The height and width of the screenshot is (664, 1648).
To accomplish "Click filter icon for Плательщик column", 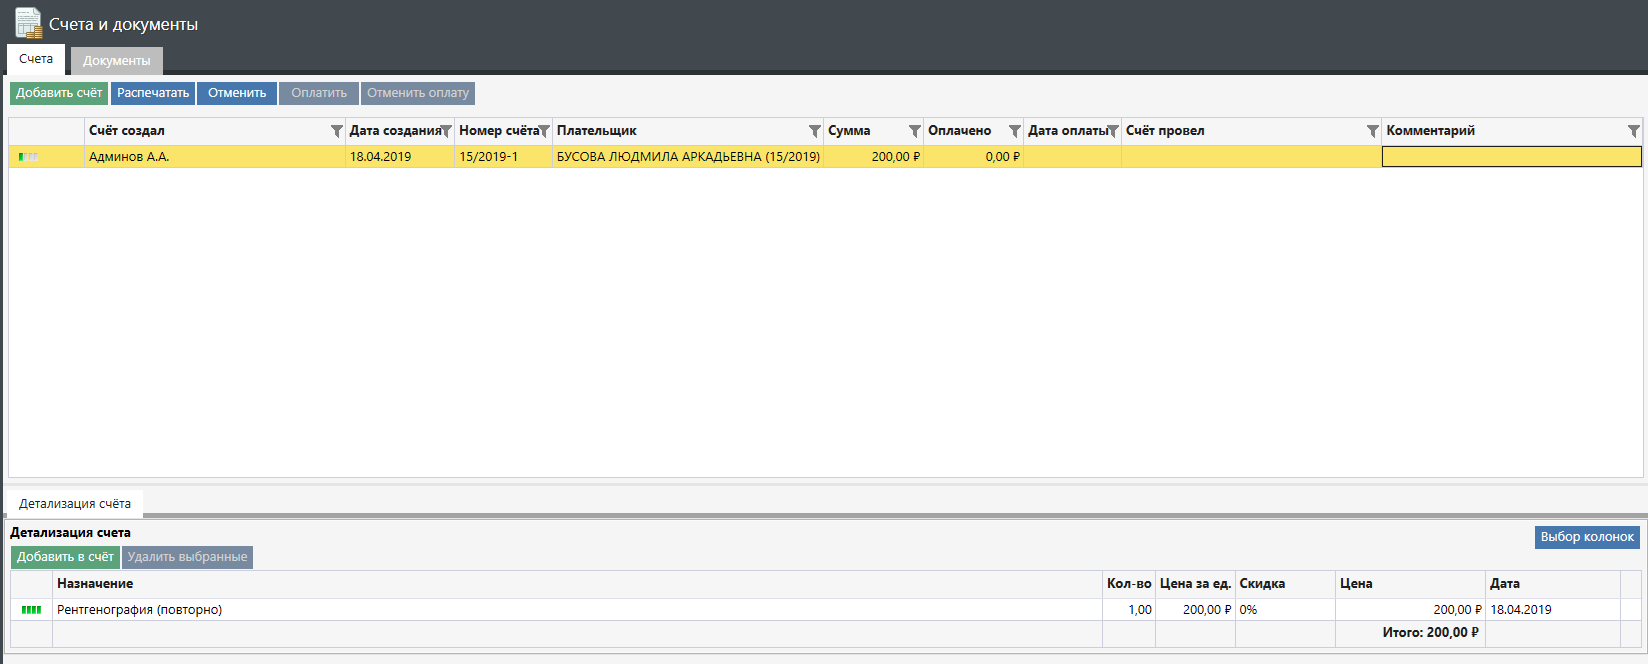I will 815,131.
